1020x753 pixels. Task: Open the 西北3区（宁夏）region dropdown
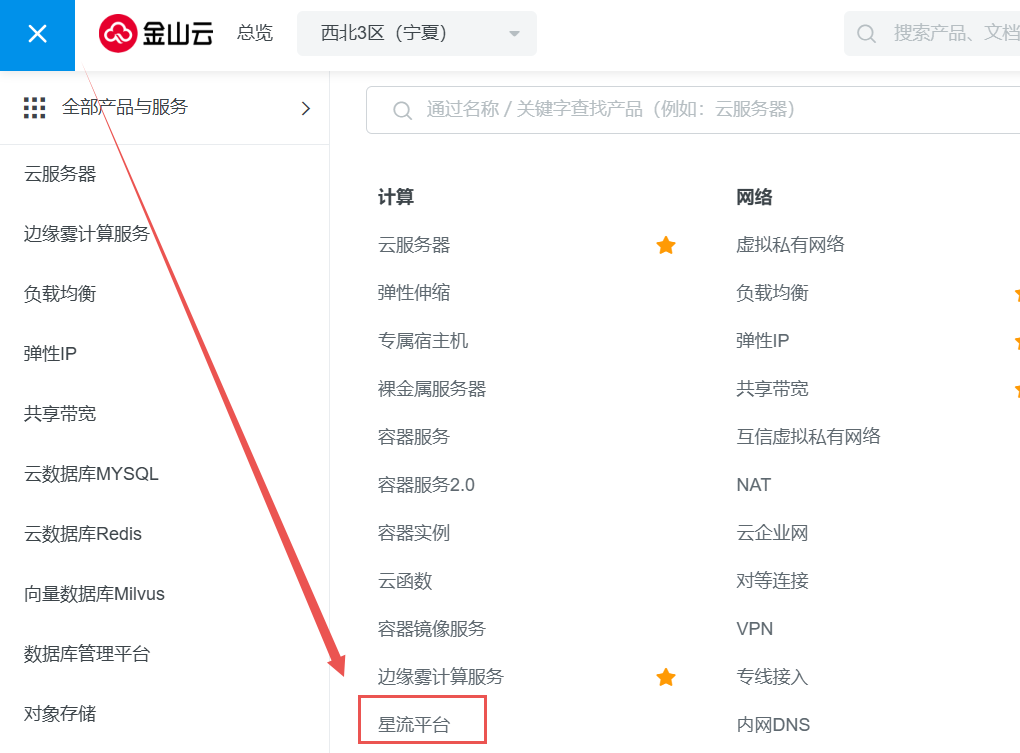(x=417, y=34)
